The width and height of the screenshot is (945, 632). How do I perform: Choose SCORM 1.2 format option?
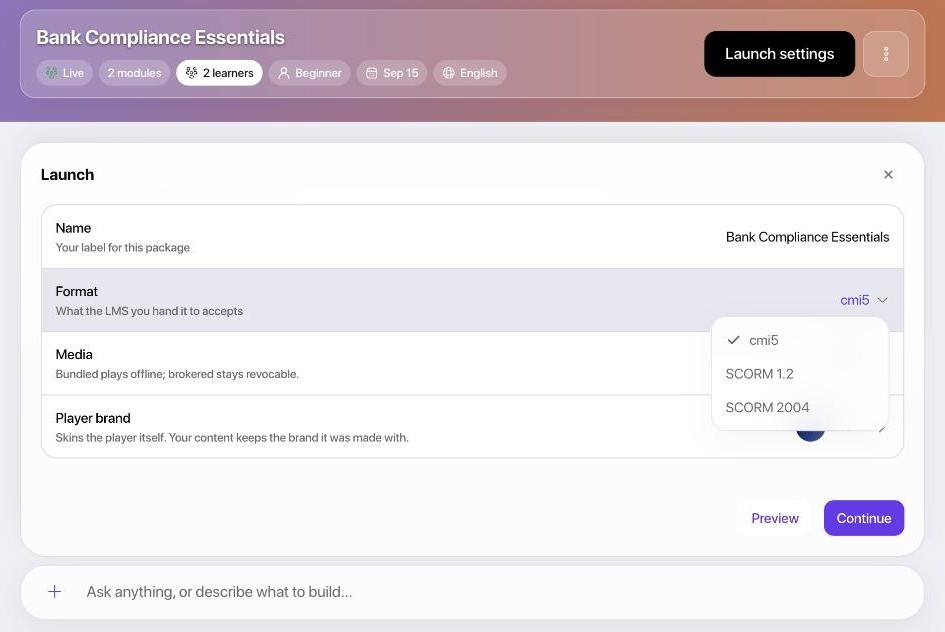(800, 374)
